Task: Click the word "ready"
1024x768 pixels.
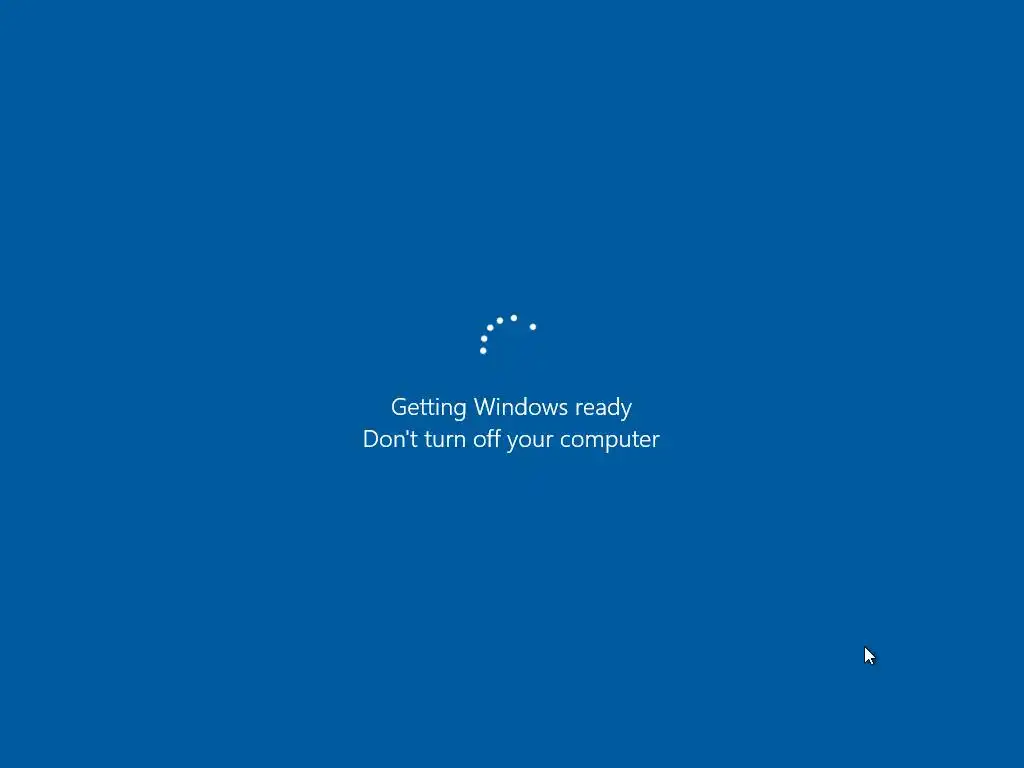Action: [603, 408]
